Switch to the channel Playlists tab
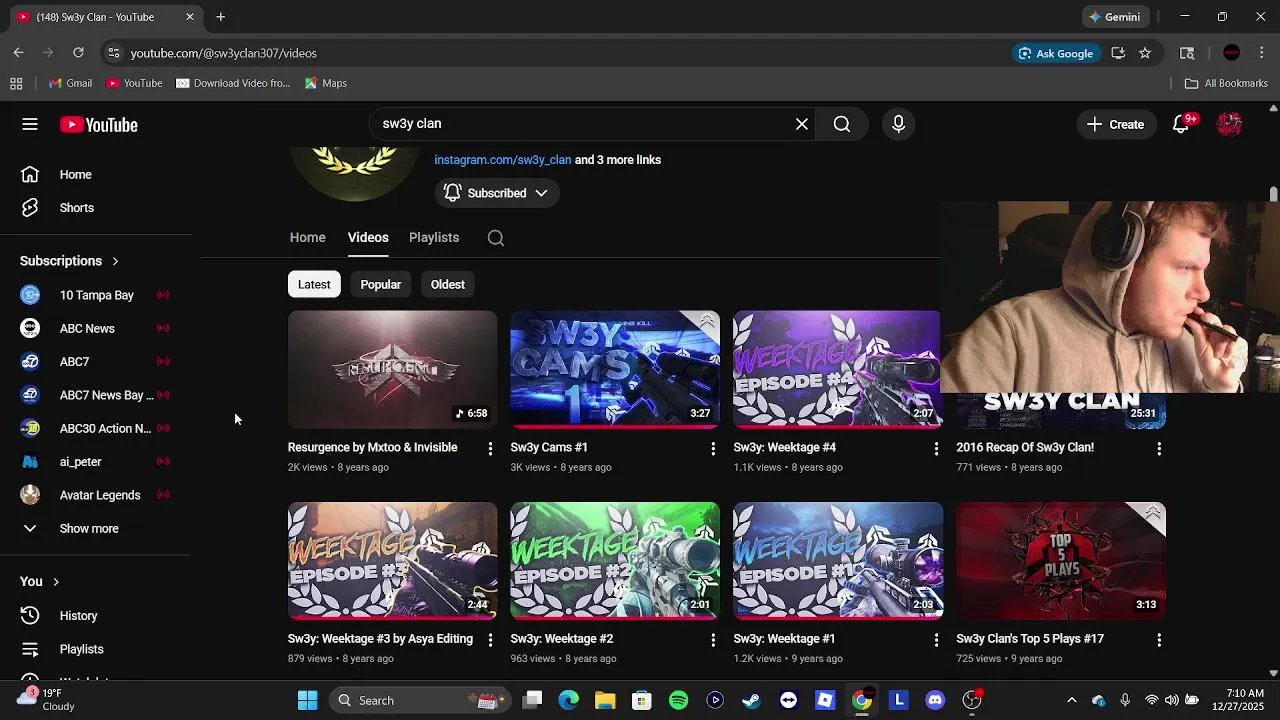1280x720 pixels. coord(434,237)
